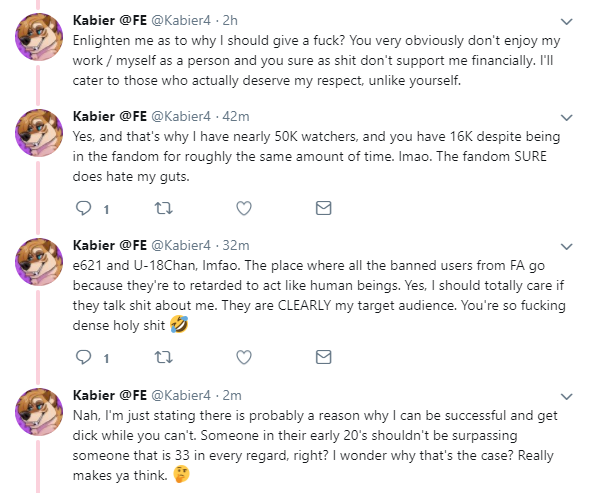Open the avatar next to the 2m tweet
This screenshot has width=611, height=493.
coord(42,412)
